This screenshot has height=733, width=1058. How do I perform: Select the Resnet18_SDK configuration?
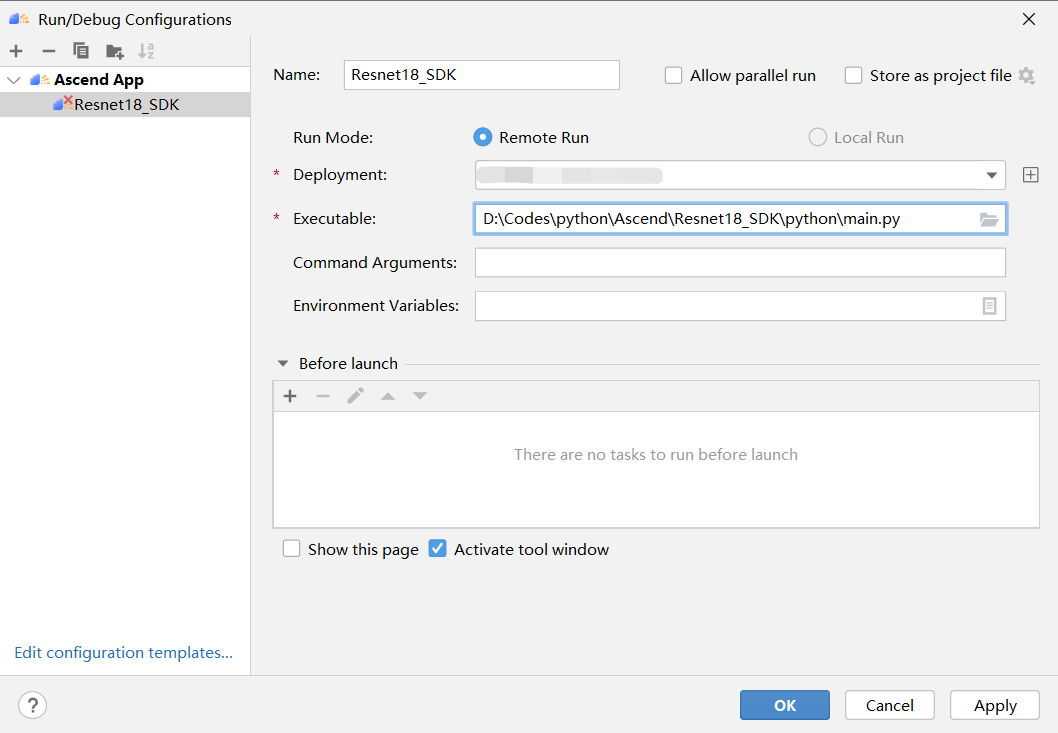(125, 105)
